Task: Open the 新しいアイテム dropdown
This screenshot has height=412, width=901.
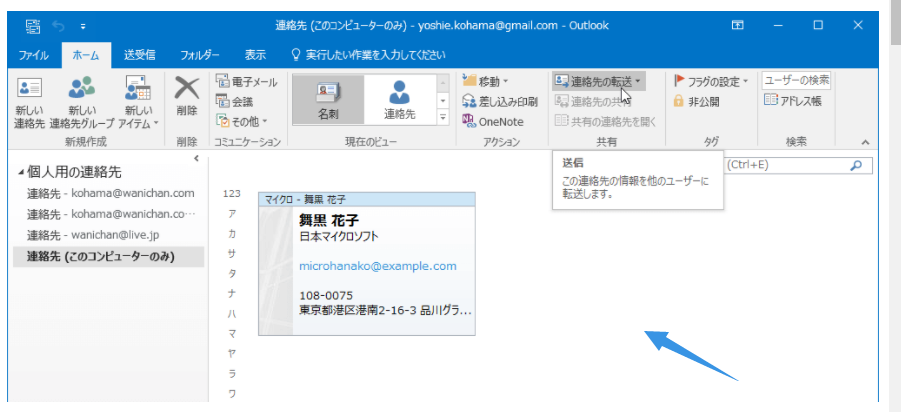Action: point(138,102)
